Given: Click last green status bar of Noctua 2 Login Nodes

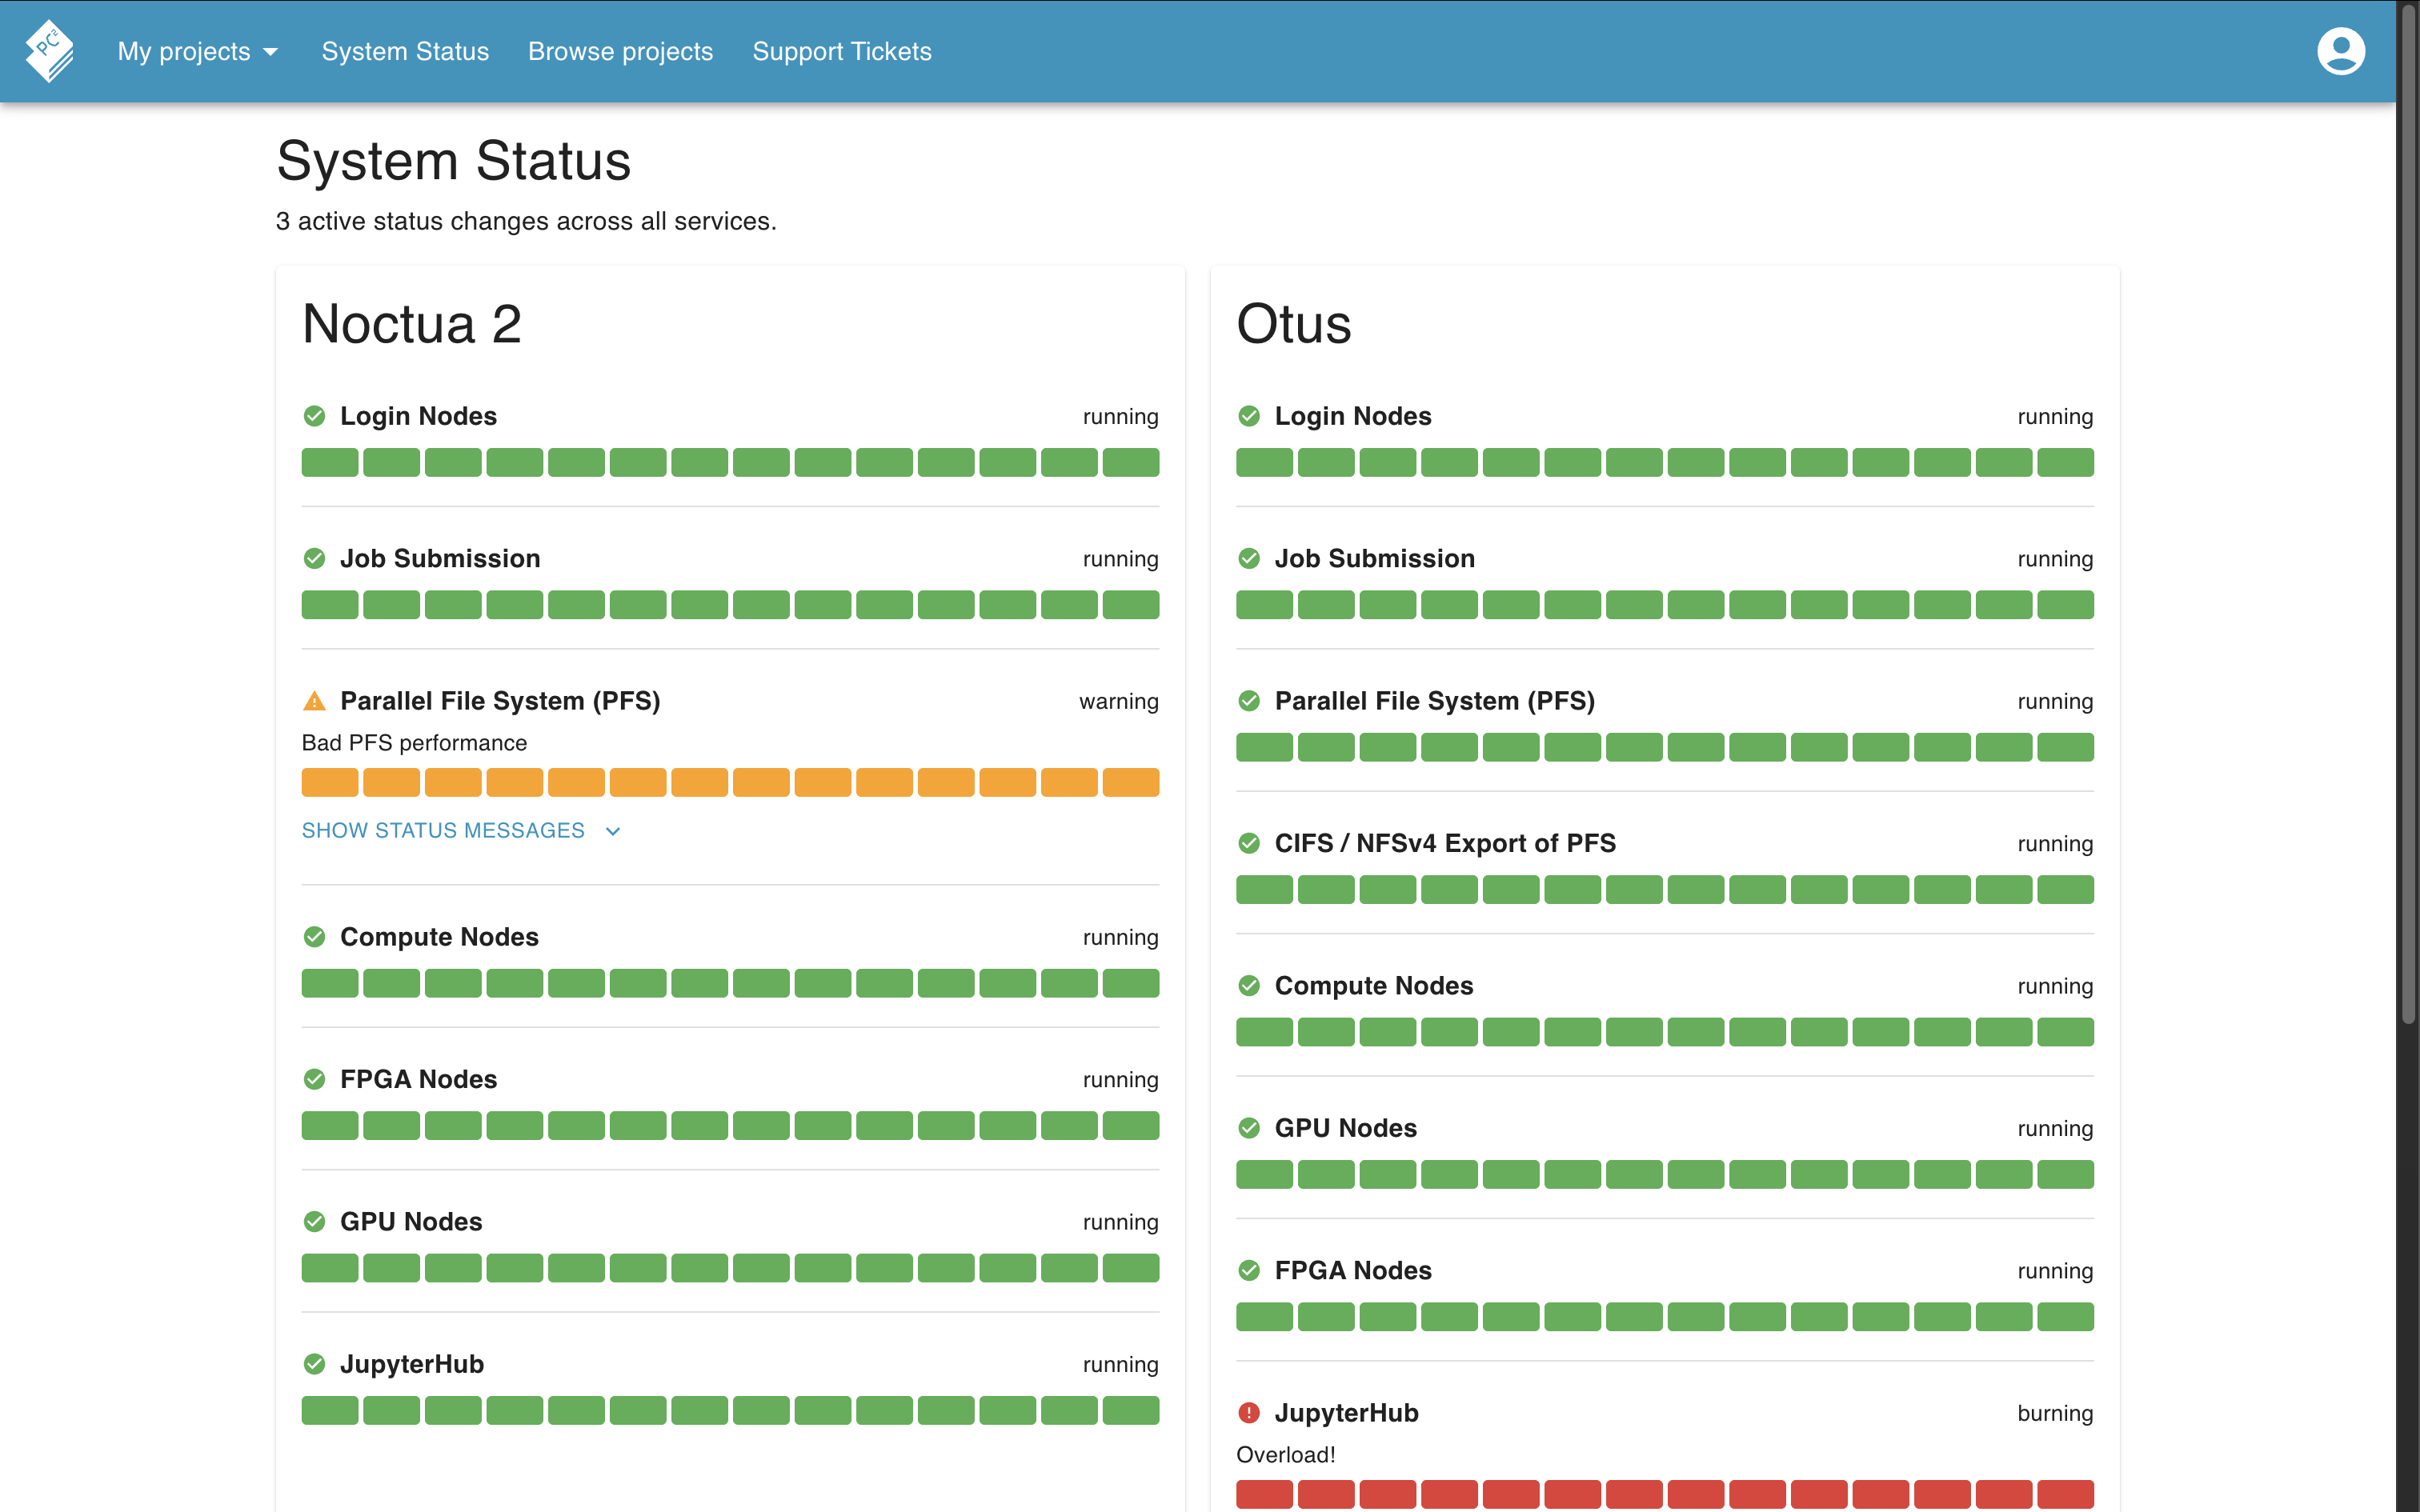Looking at the screenshot, I should pyautogui.click(x=1130, y=462).
